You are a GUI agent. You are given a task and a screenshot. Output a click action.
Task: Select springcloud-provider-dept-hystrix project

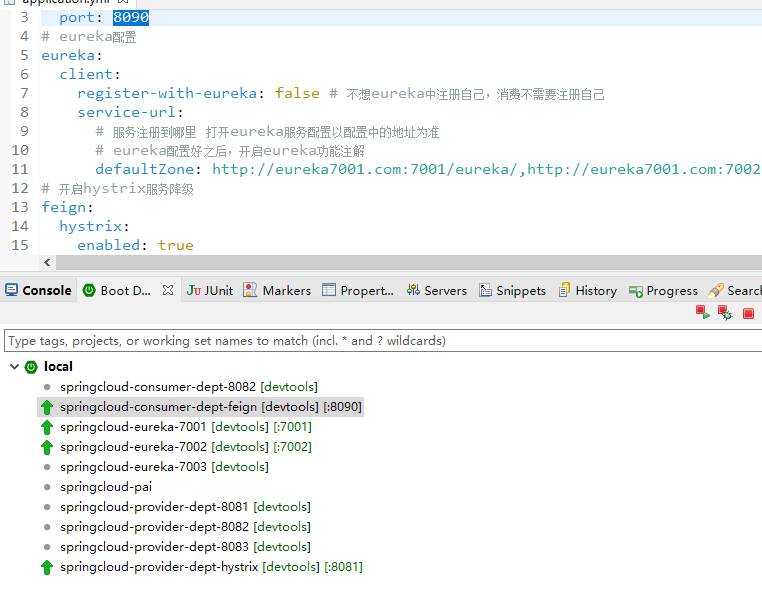[211, 567]
